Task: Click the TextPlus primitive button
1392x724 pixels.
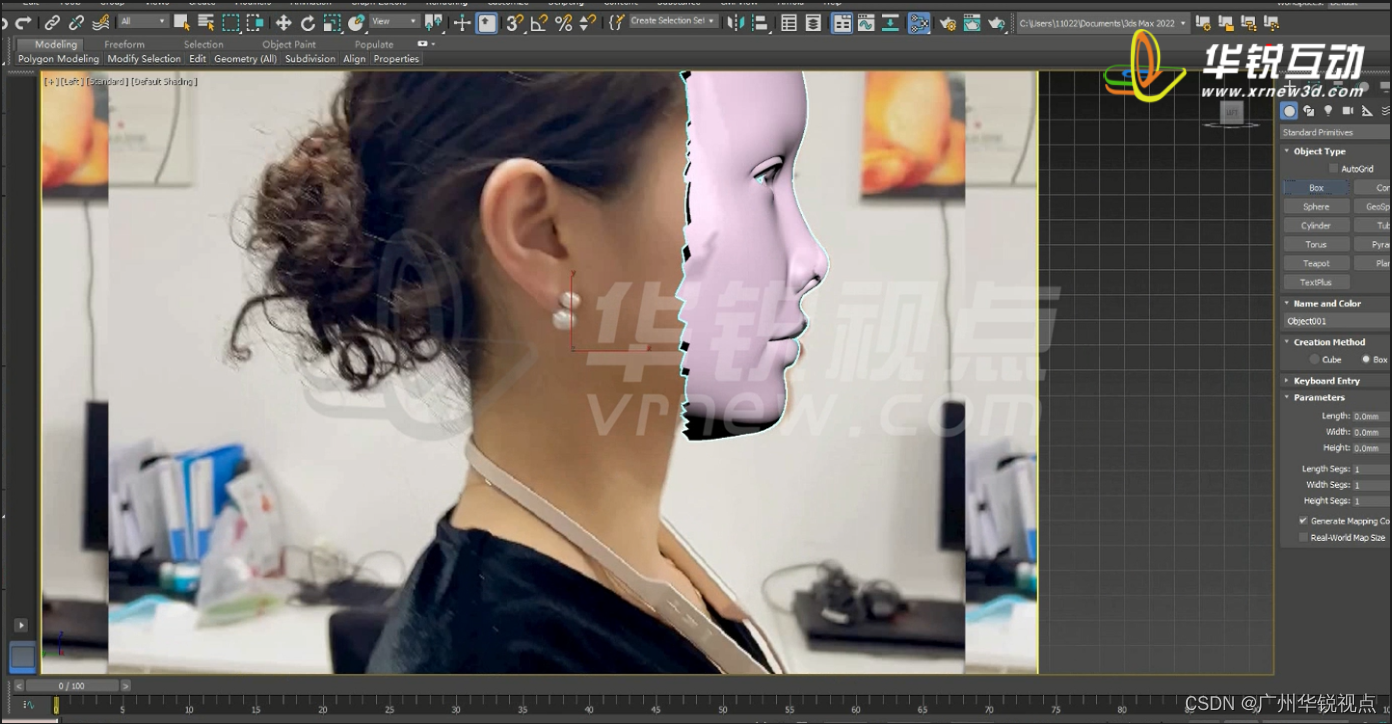Action: point(1316,283)
